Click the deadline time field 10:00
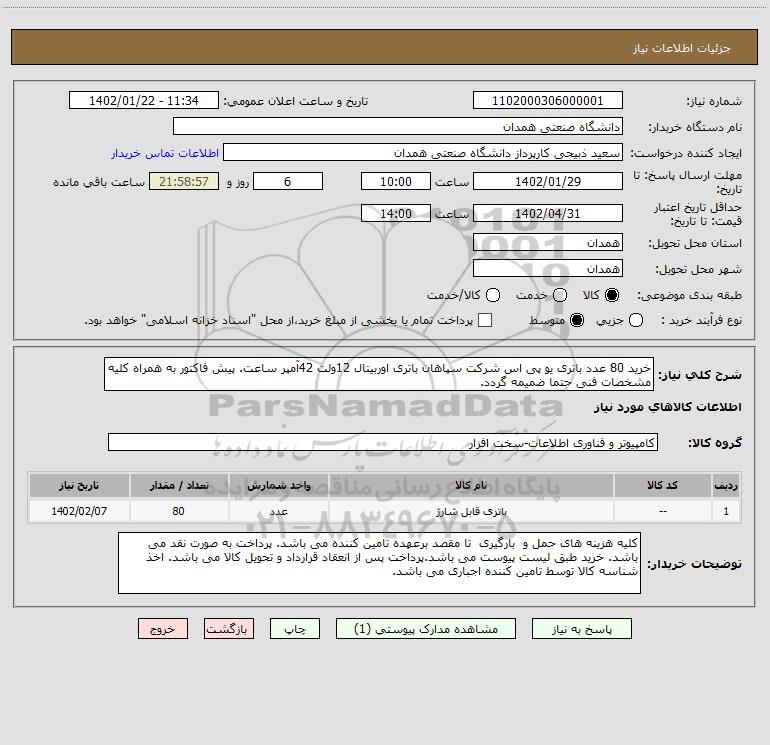770x745 pixels. (396, 181)
